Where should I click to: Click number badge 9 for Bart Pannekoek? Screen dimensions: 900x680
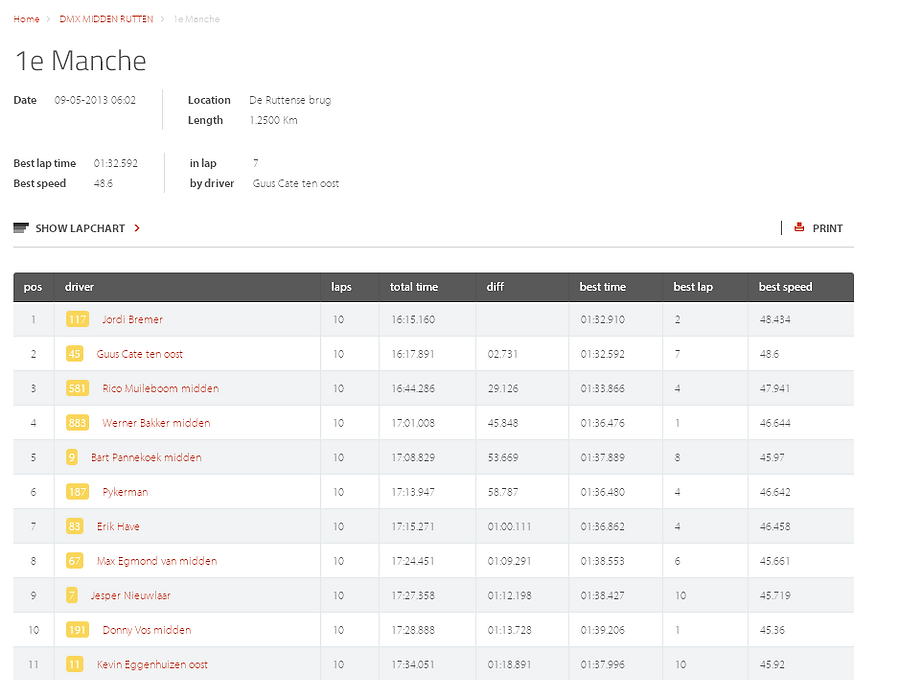coord(72,457)
